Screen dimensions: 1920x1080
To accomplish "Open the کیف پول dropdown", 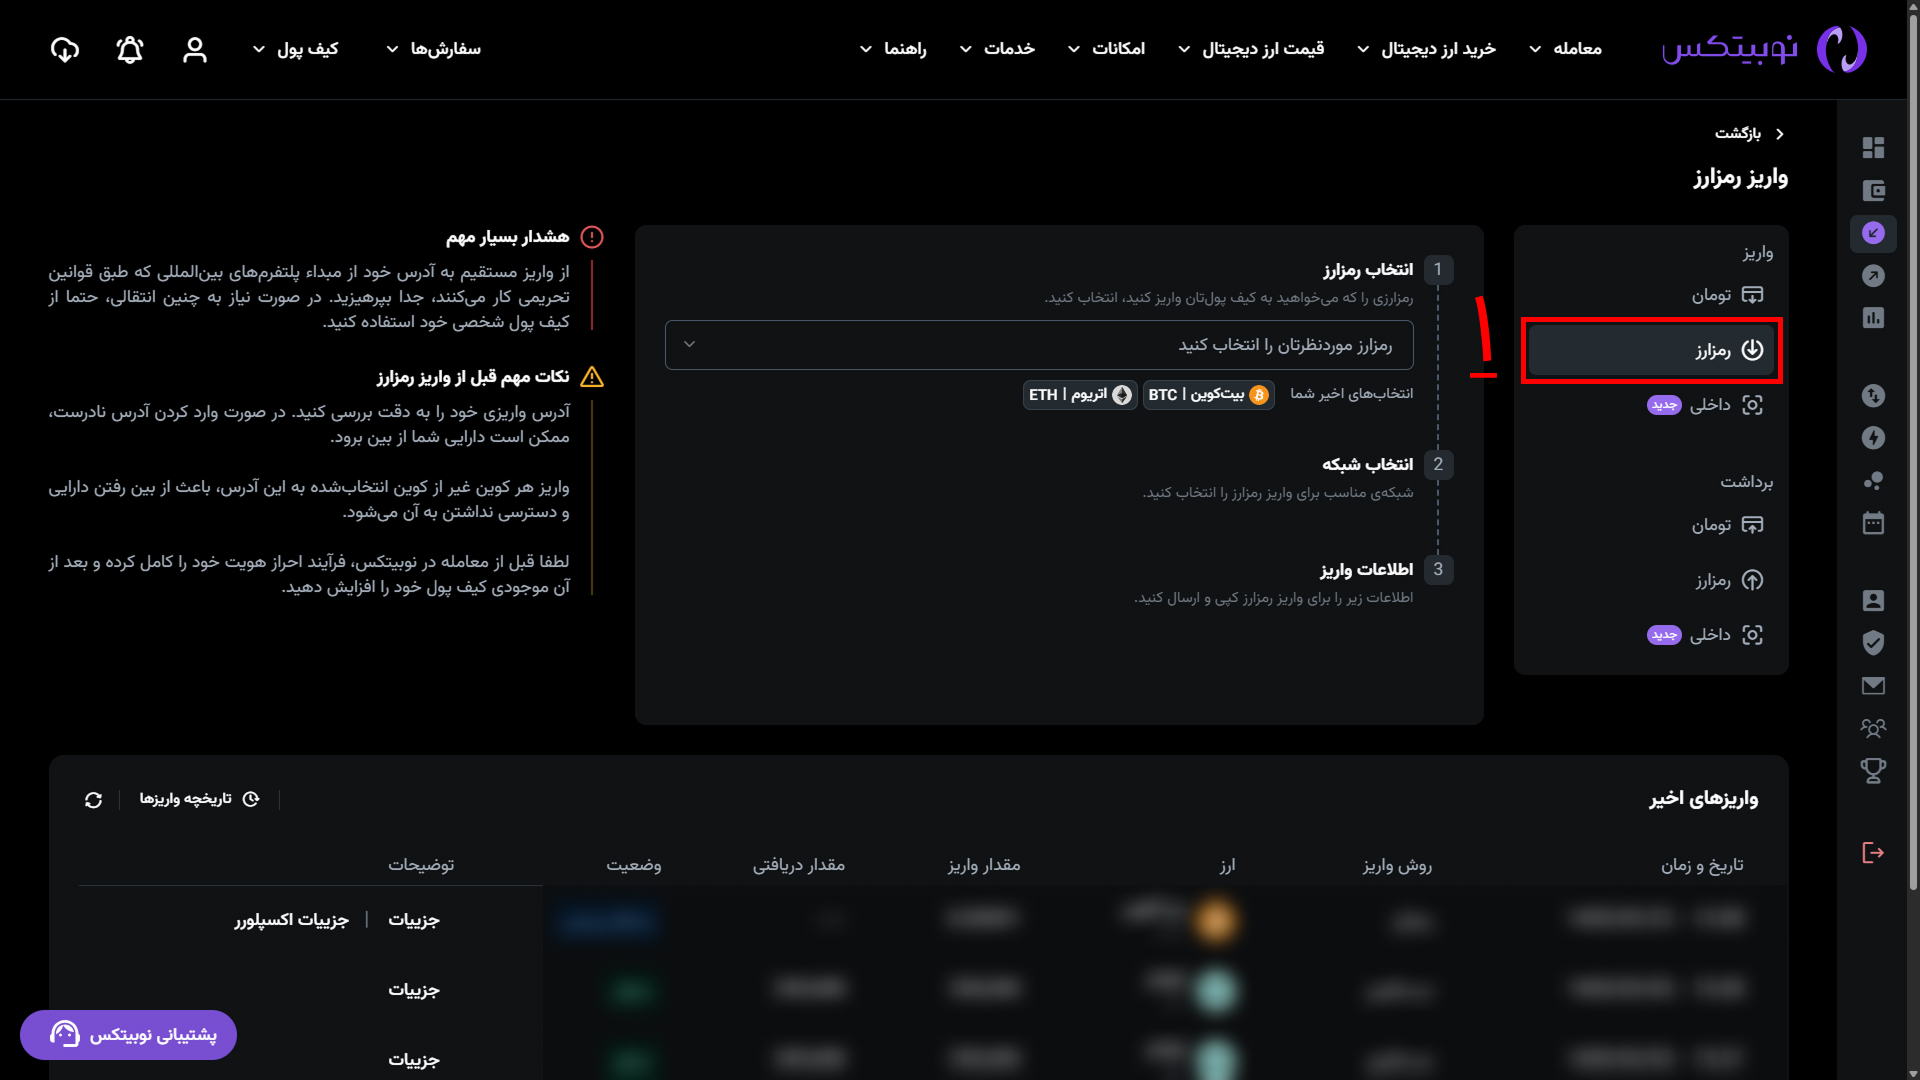I will tap(295, 49).
